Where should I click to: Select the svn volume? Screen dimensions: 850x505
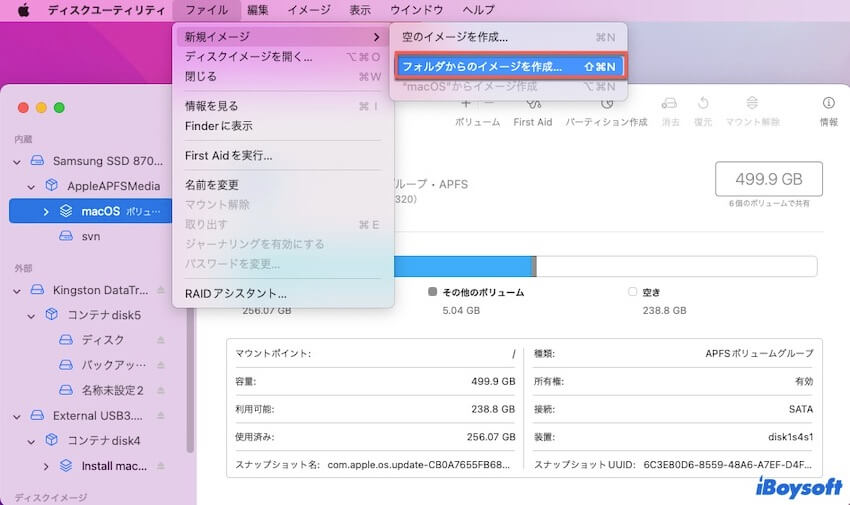click(x=91, y=236)
